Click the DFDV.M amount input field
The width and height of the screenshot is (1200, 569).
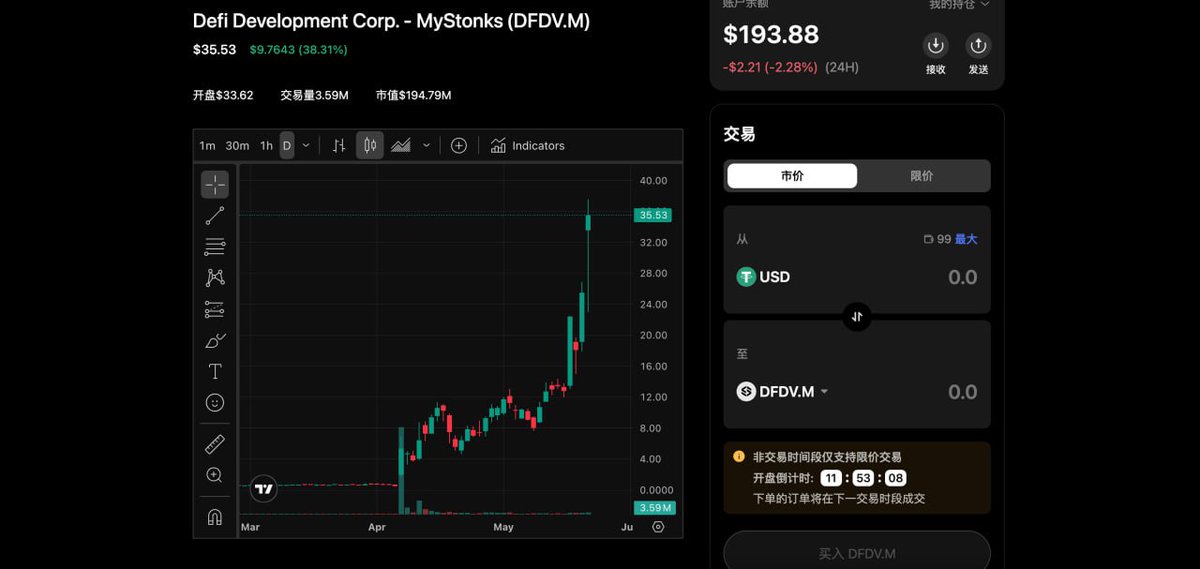pyautogui.click(x=962, y=392)
